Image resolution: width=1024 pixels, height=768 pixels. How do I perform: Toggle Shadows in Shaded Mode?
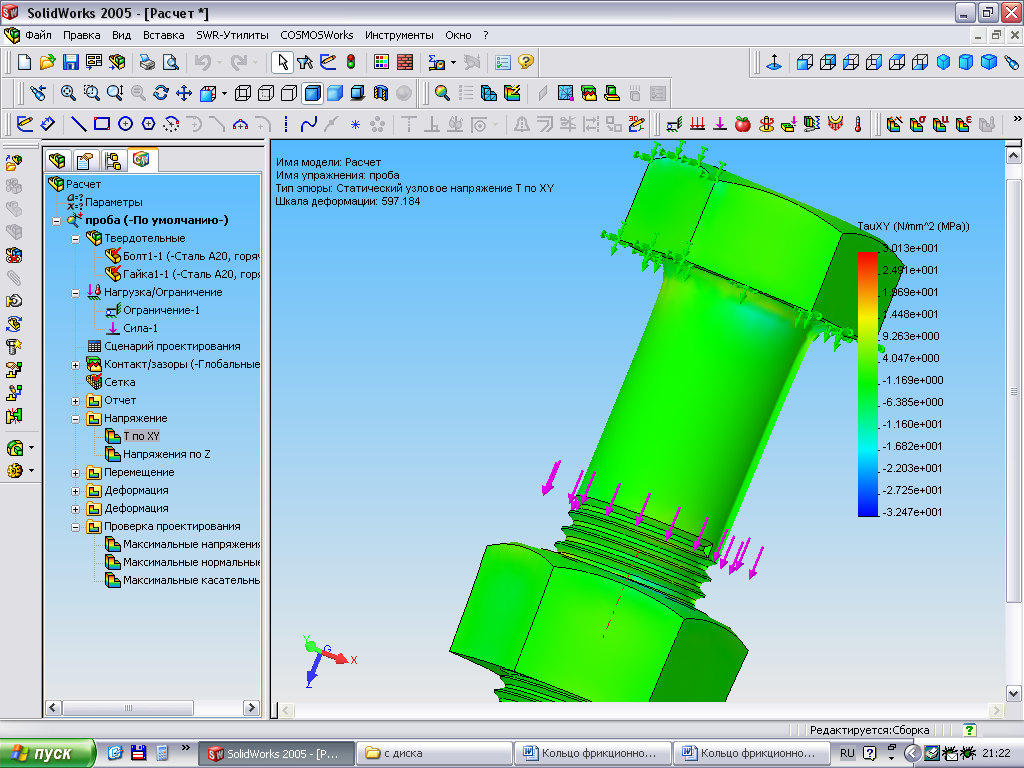pos(358,93)
